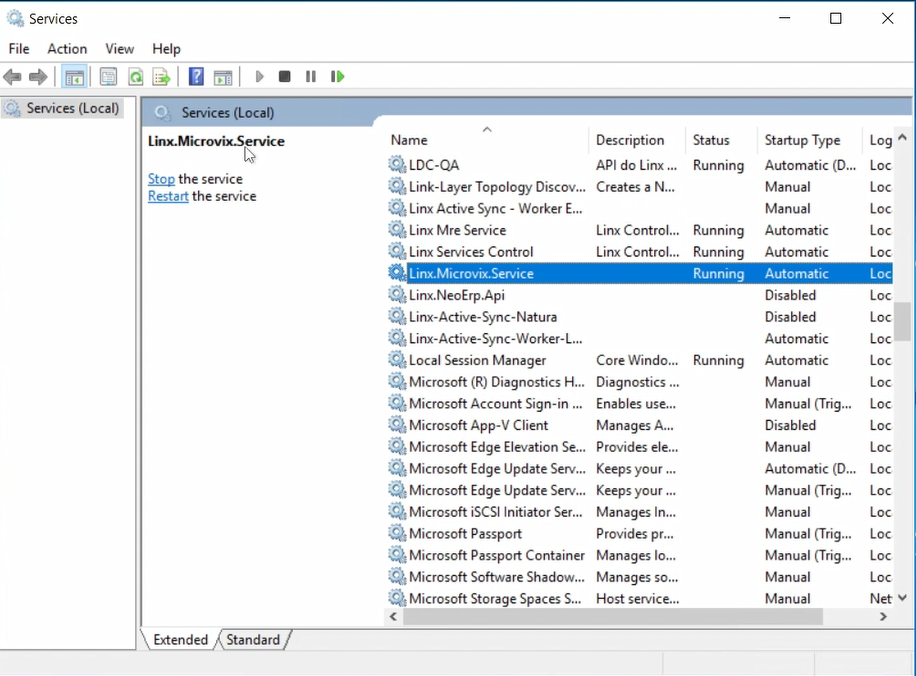This screenshot has height=676, width=916.
Task: Click the Show/Hide Console Tree toolbar icon
Action: tap(73, 77)
